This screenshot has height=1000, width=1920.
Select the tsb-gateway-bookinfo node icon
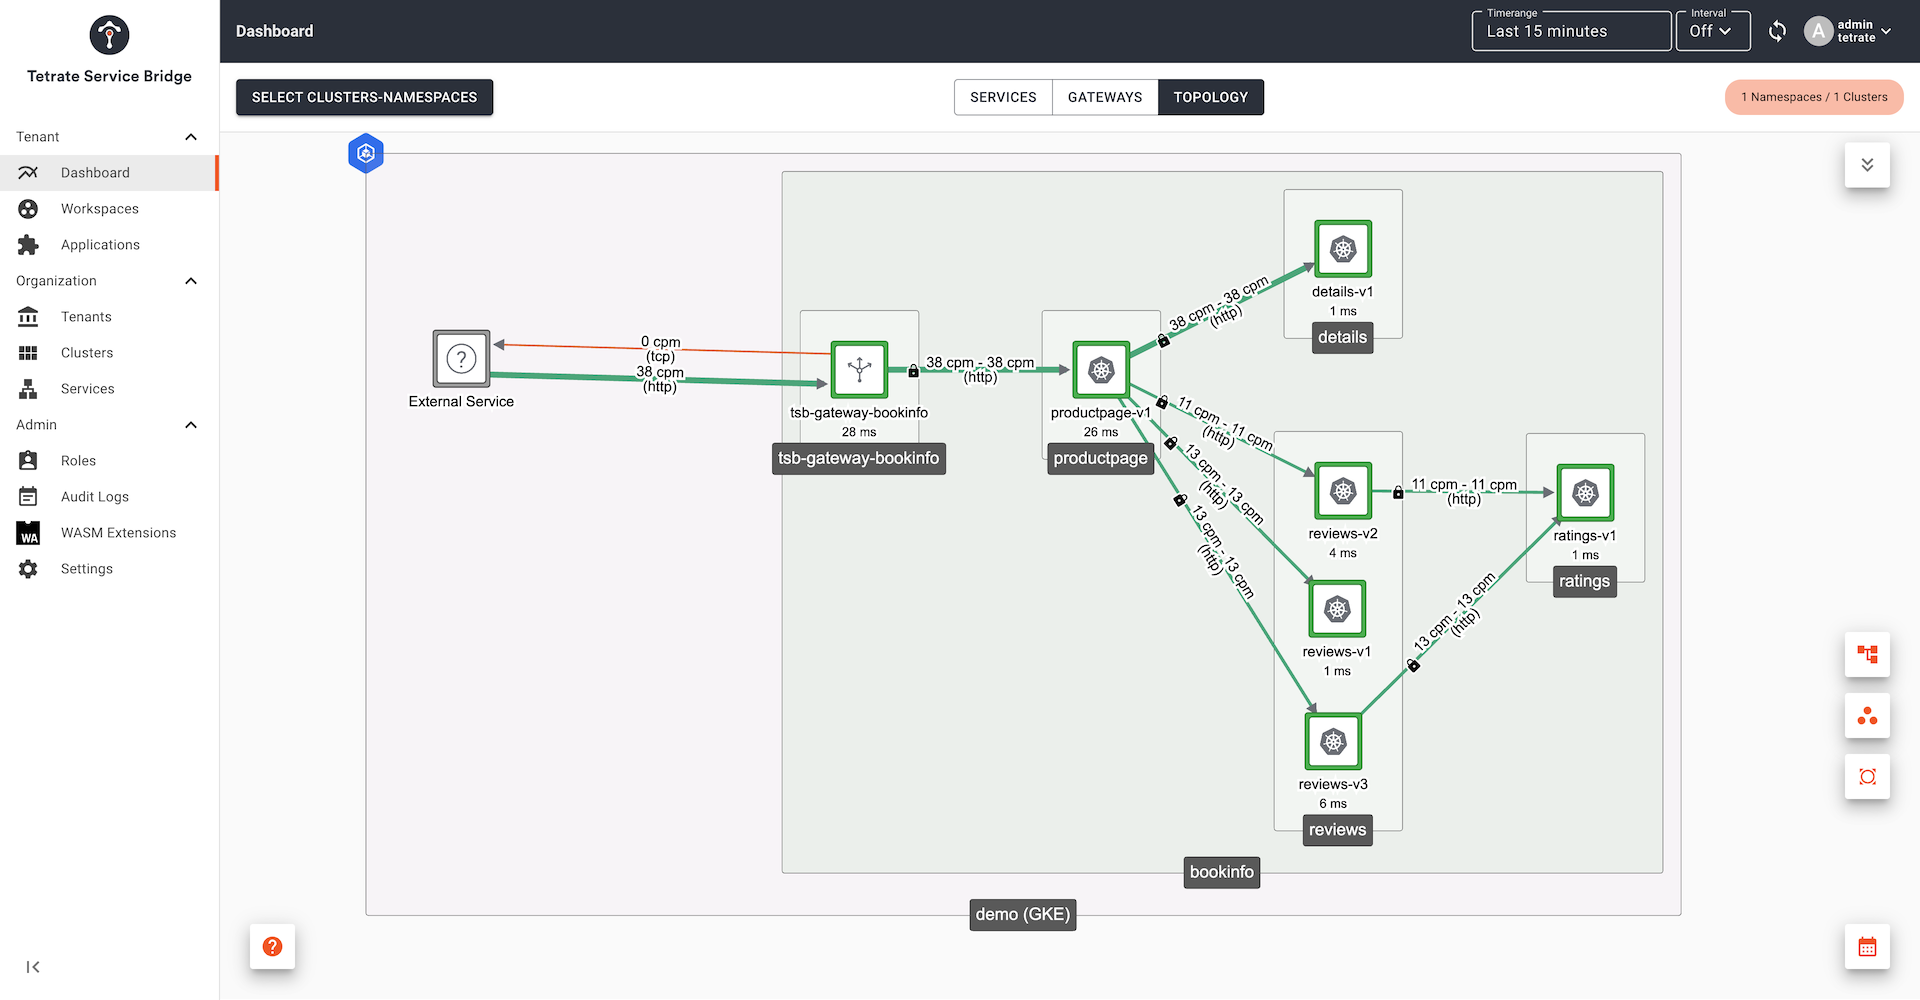(859, 370)
